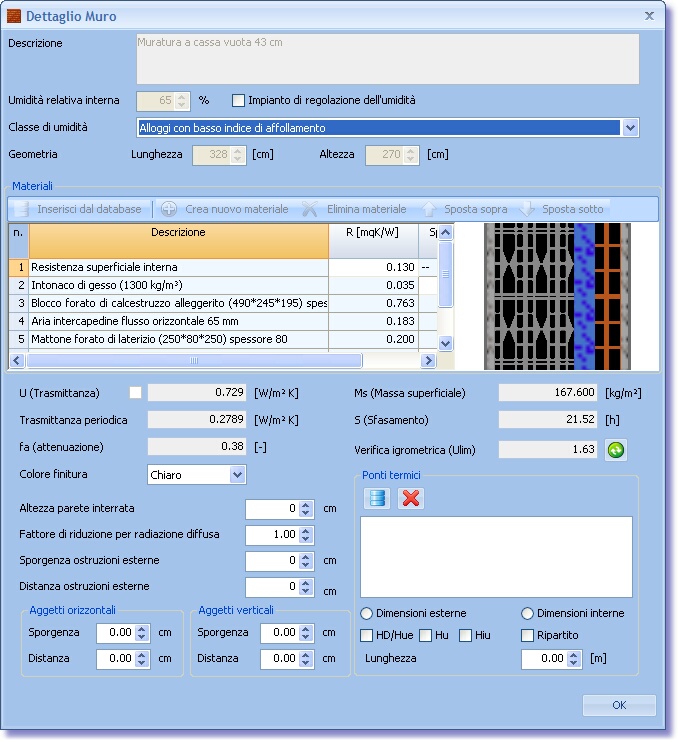The image size is (678, 742).
Task: Click the Sporgenza ostruzioni esterne stepper arrows
Action: click(x=306, y=561)
